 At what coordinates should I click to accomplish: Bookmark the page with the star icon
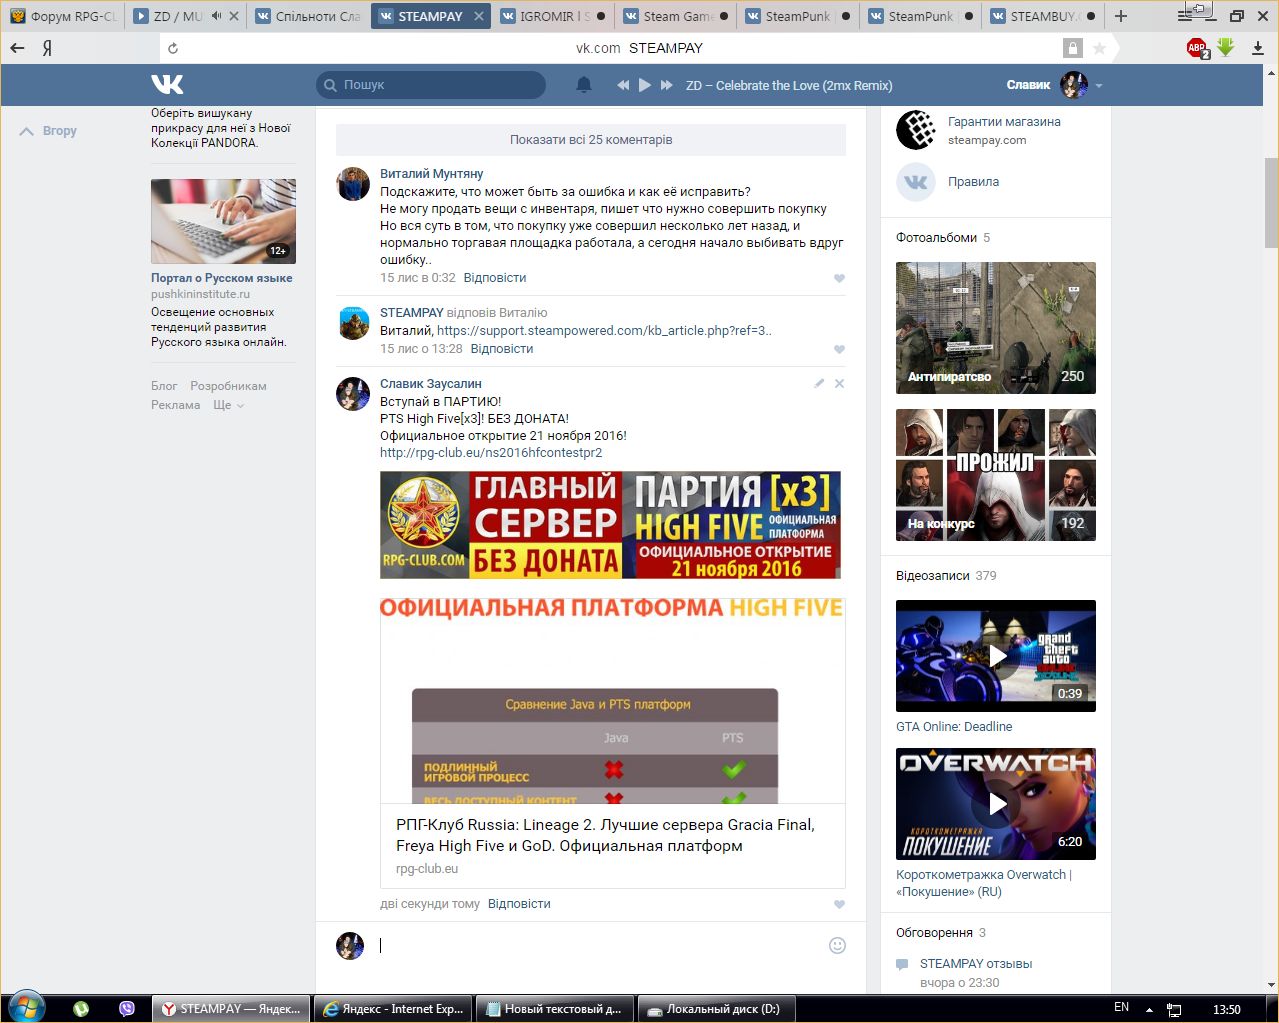click(1099, 48)
